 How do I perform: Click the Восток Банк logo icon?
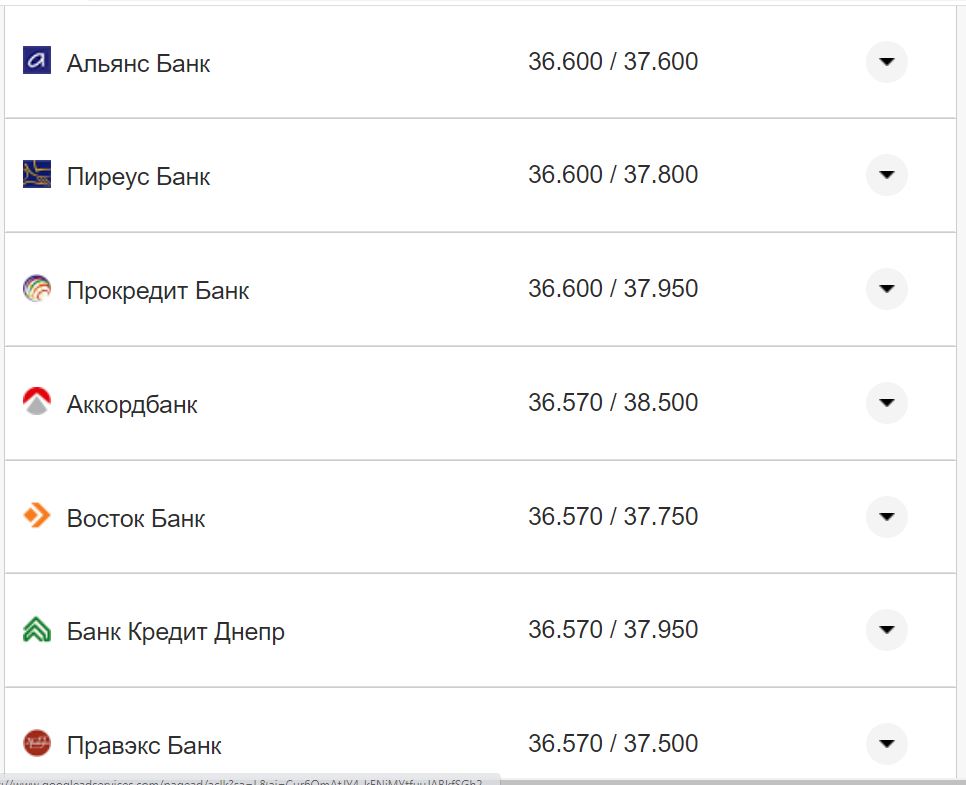(36, 516)
